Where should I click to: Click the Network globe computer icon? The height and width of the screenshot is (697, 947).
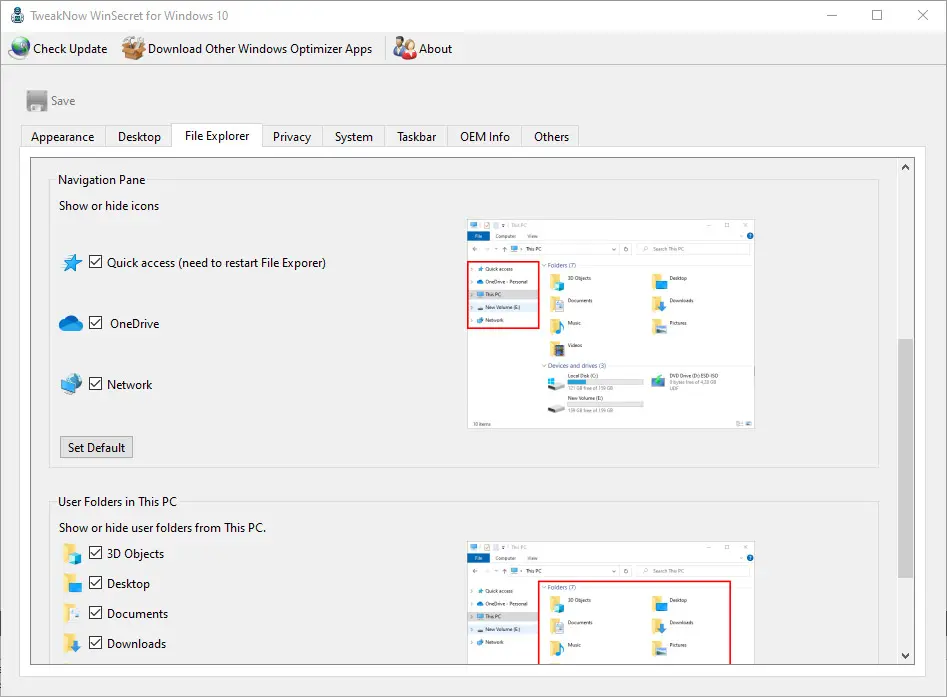pyautogui.click(x=71, y=384)
